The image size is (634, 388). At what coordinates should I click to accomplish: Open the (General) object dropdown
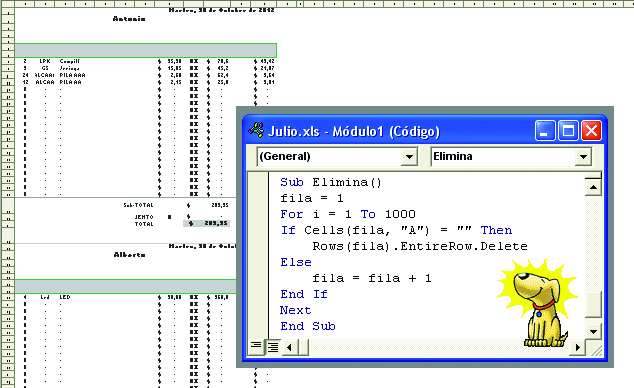409,157
